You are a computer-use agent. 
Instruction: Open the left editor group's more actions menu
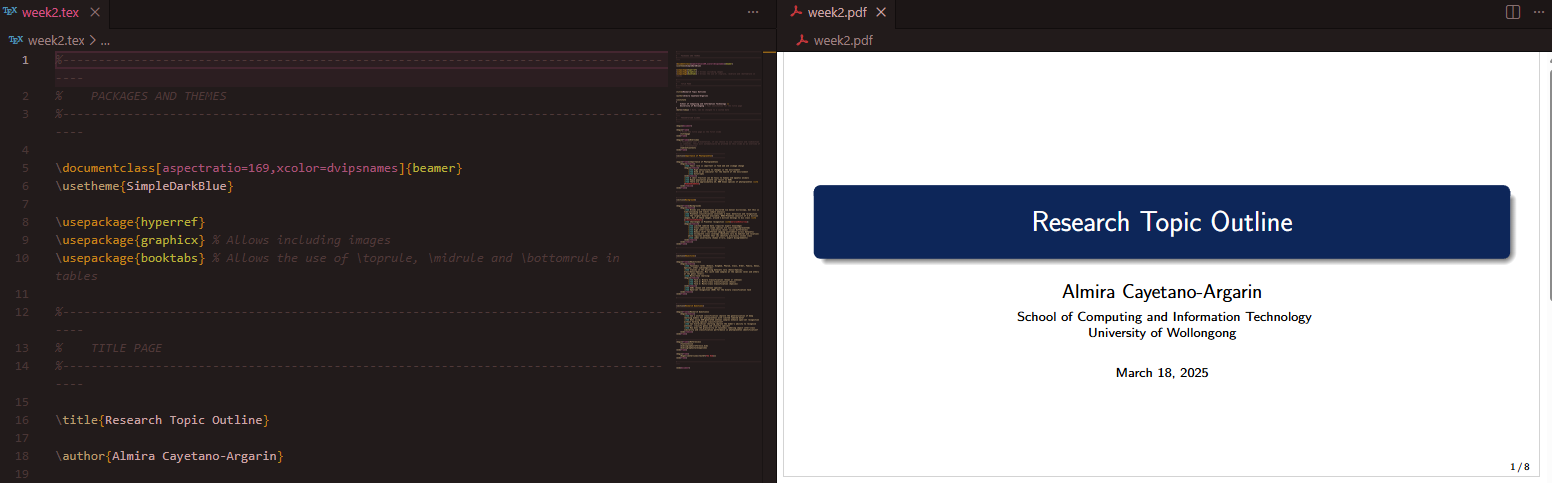click(x=753, y=12)
